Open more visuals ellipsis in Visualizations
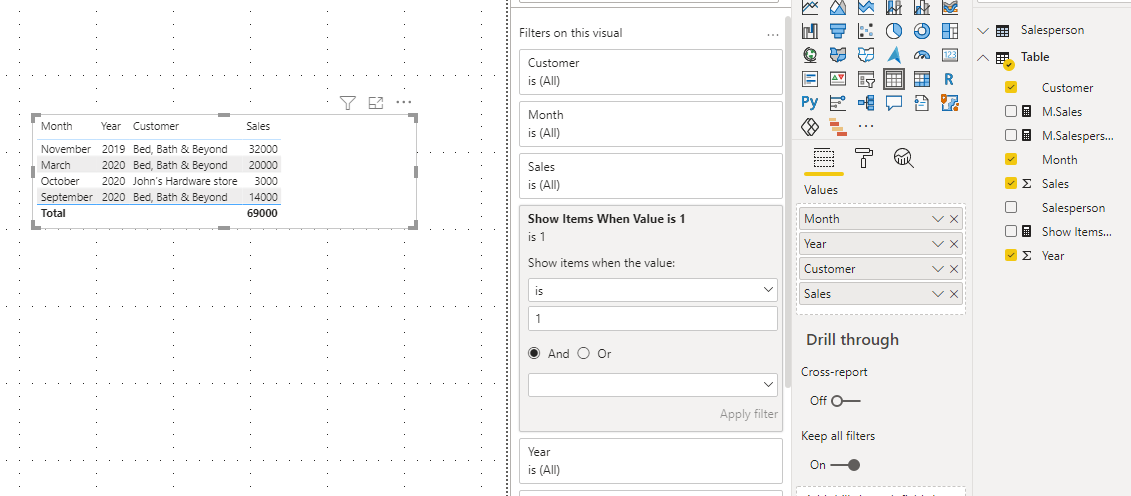Image resolution: width=1131 pixels, height=496 pixels. (866, 127)
